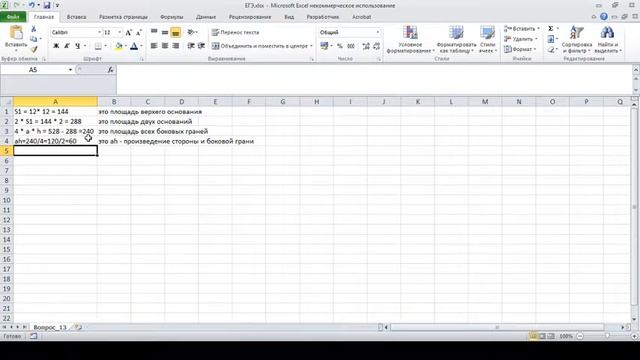This screenshot has height=360, width=640.
Task: Click the formula bar input area
Action: 374,80
